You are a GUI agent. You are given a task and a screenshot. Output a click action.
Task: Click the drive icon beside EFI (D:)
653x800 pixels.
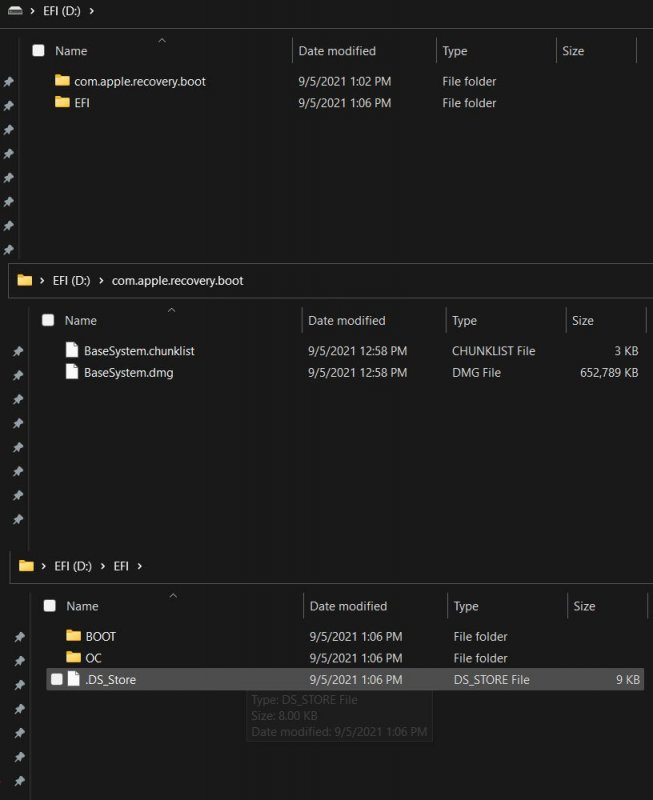click(x=15, y=10)
